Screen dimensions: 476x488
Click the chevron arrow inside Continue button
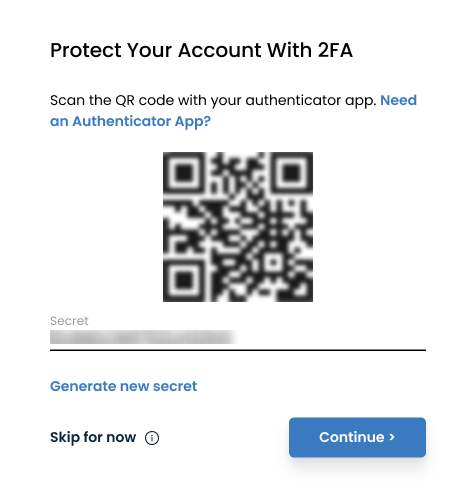(x=392, y=437)
